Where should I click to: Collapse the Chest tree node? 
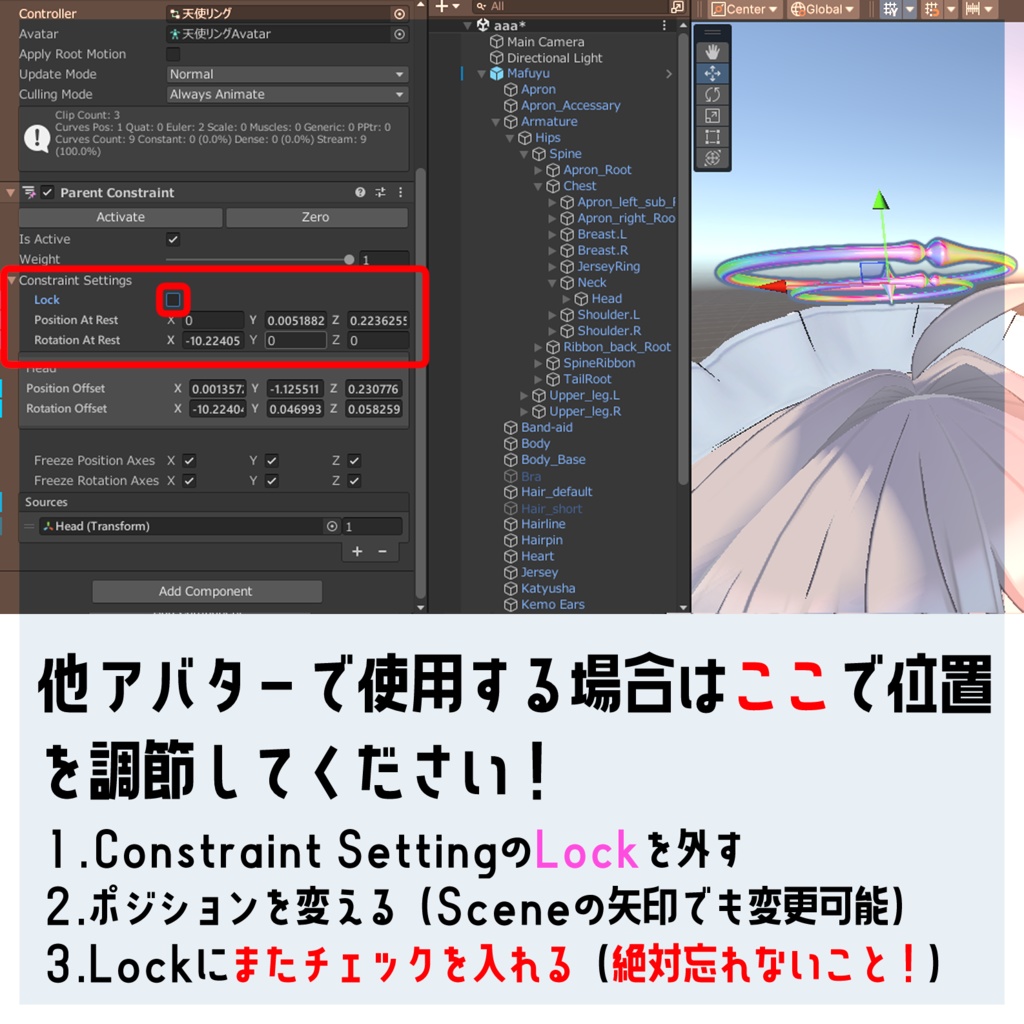point(538,187)
